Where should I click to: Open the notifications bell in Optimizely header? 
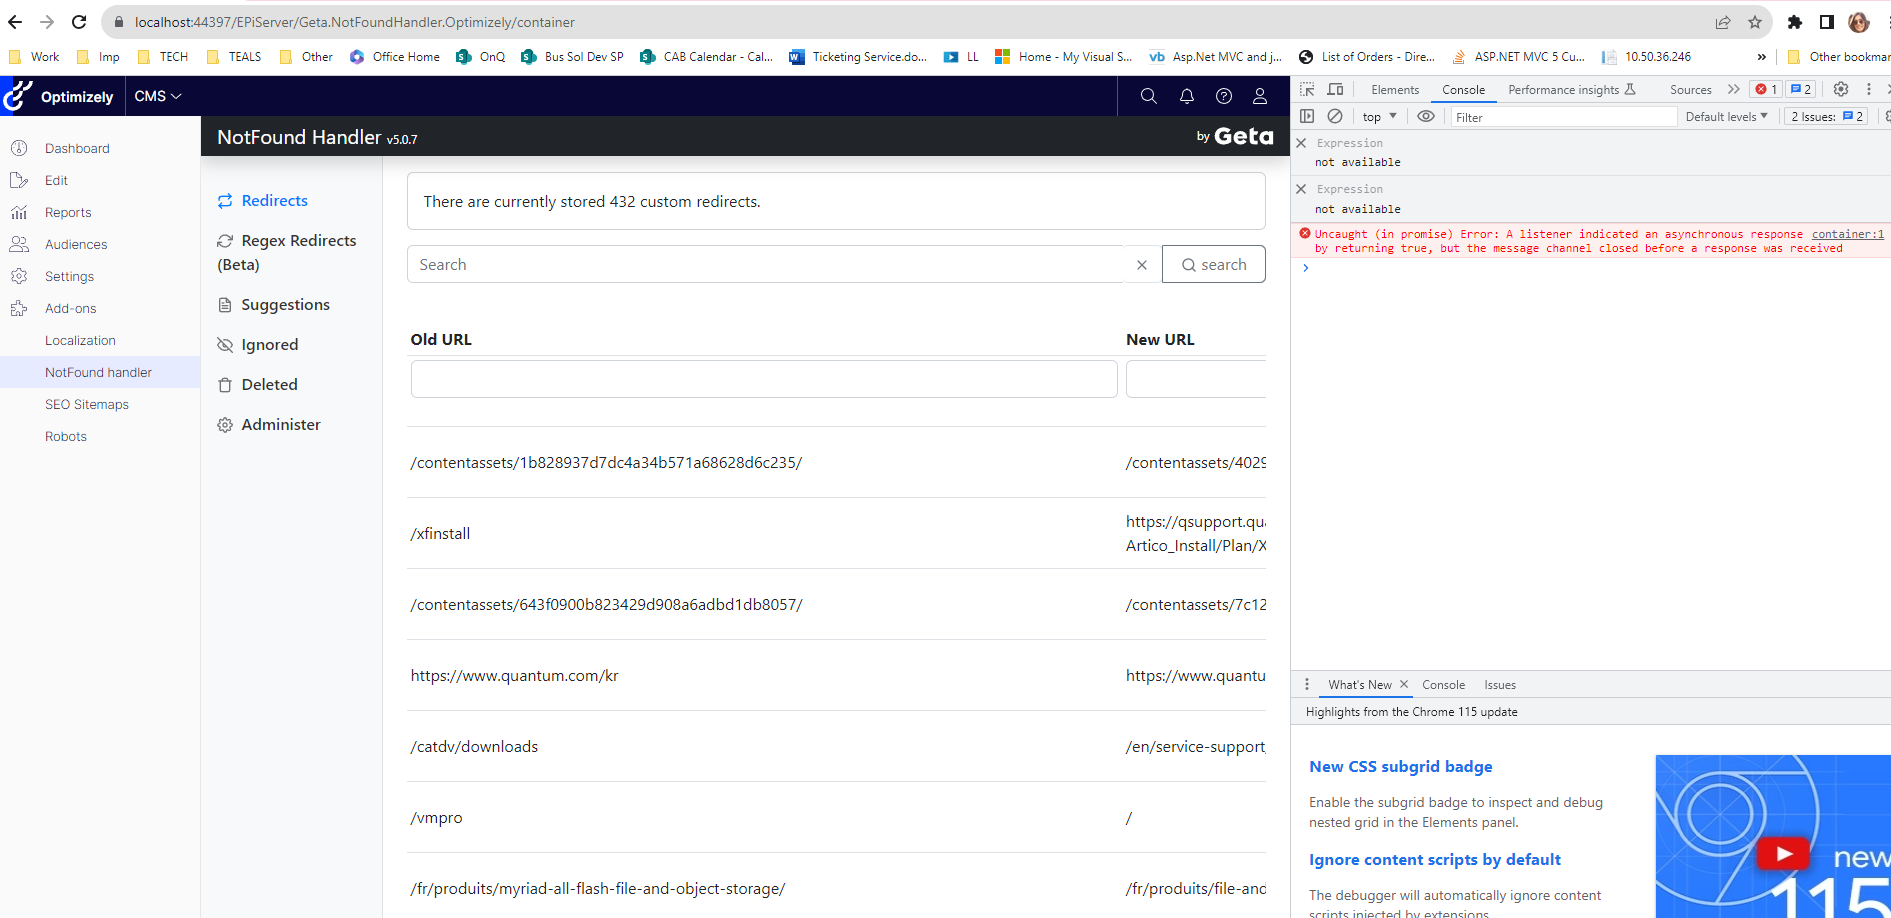click(x=1186, y=96)
